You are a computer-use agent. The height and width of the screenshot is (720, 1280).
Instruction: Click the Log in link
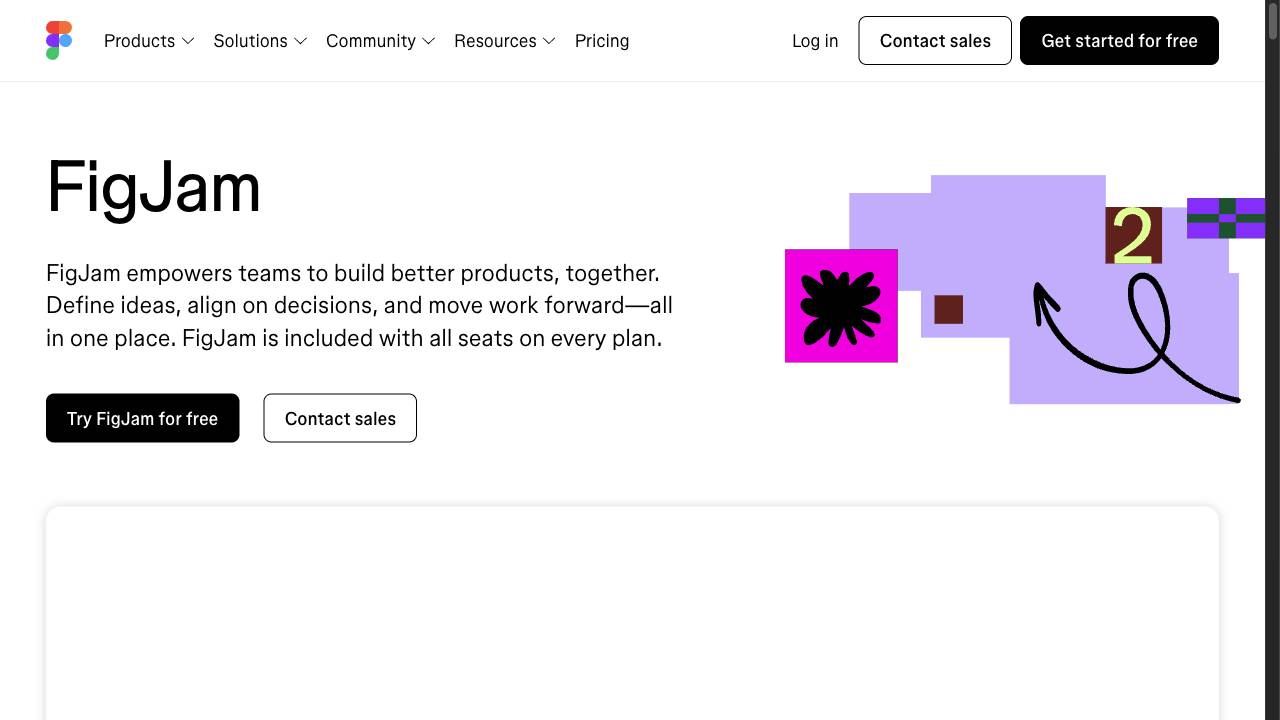coord(815,41)
